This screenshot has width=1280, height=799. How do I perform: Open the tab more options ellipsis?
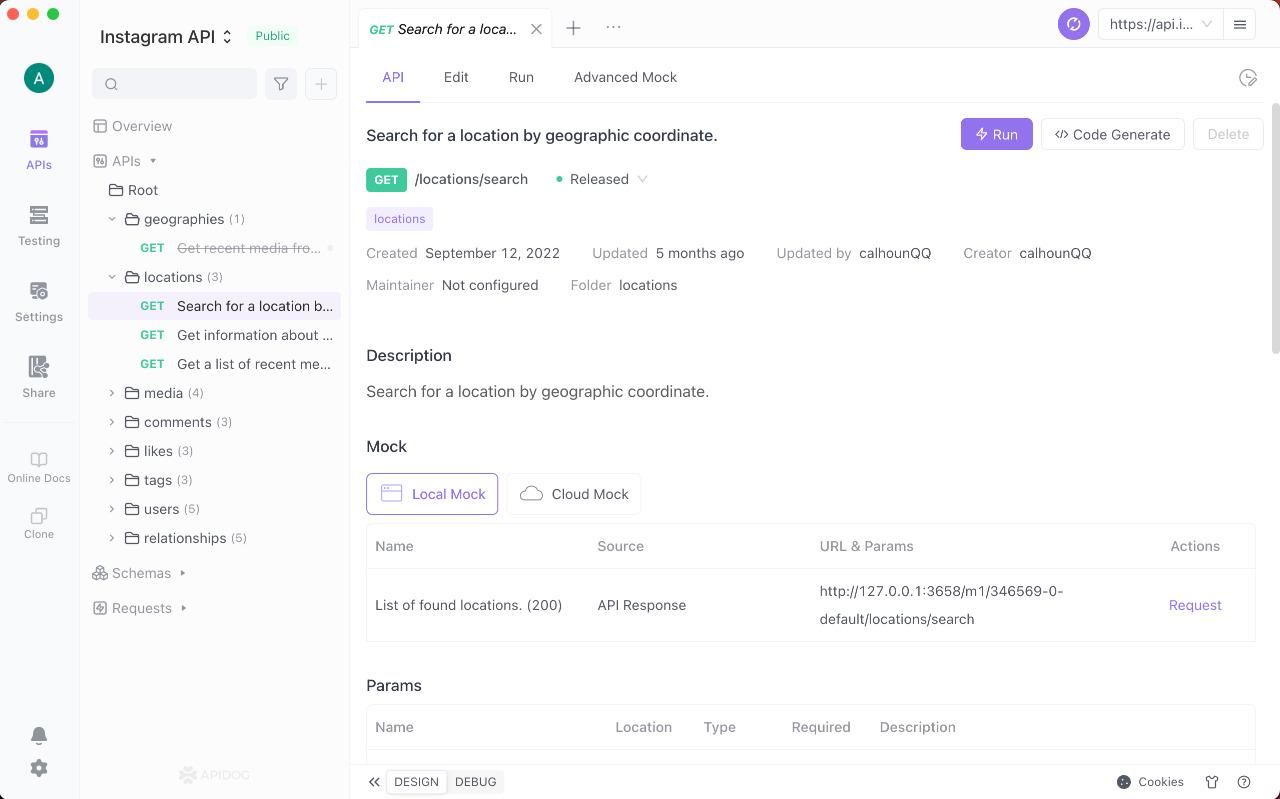[x=613, y=27]
